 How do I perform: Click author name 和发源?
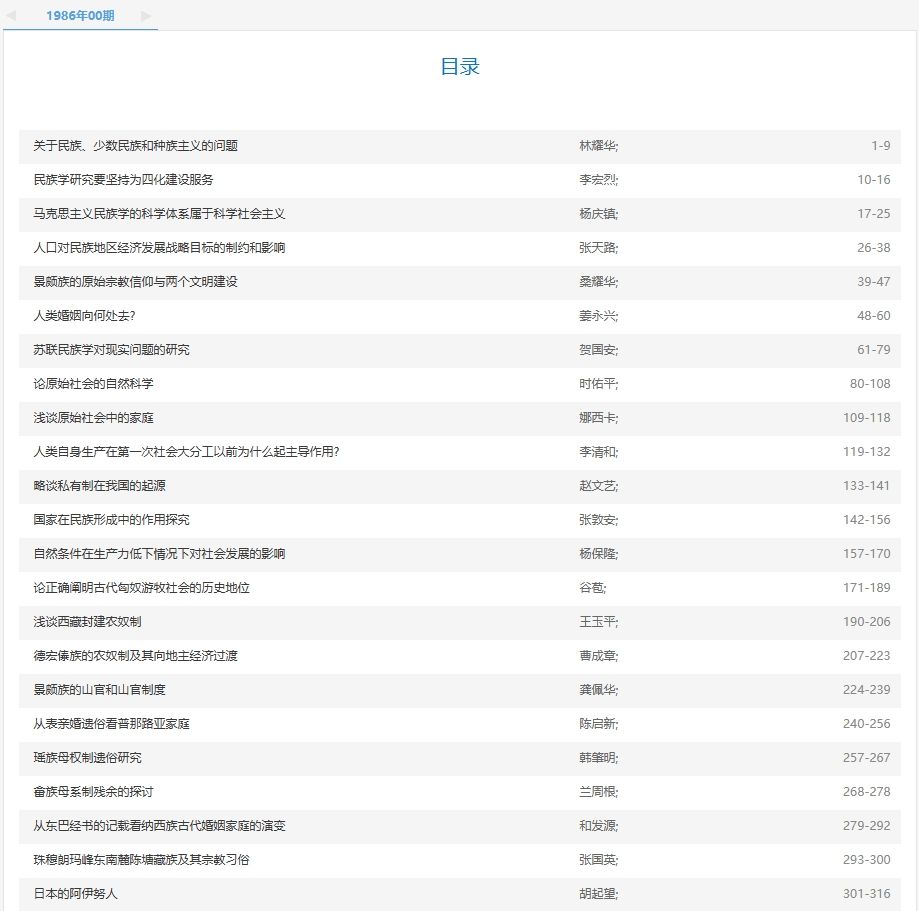597,825
